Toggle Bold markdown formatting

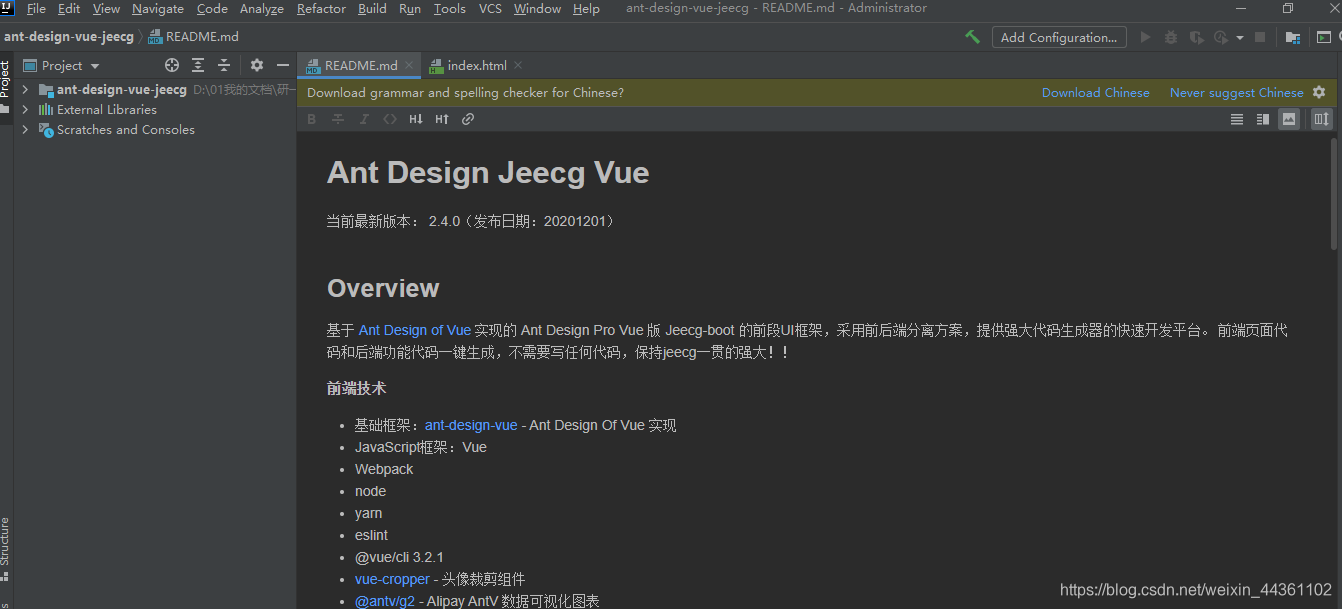(x=311, y=119)
